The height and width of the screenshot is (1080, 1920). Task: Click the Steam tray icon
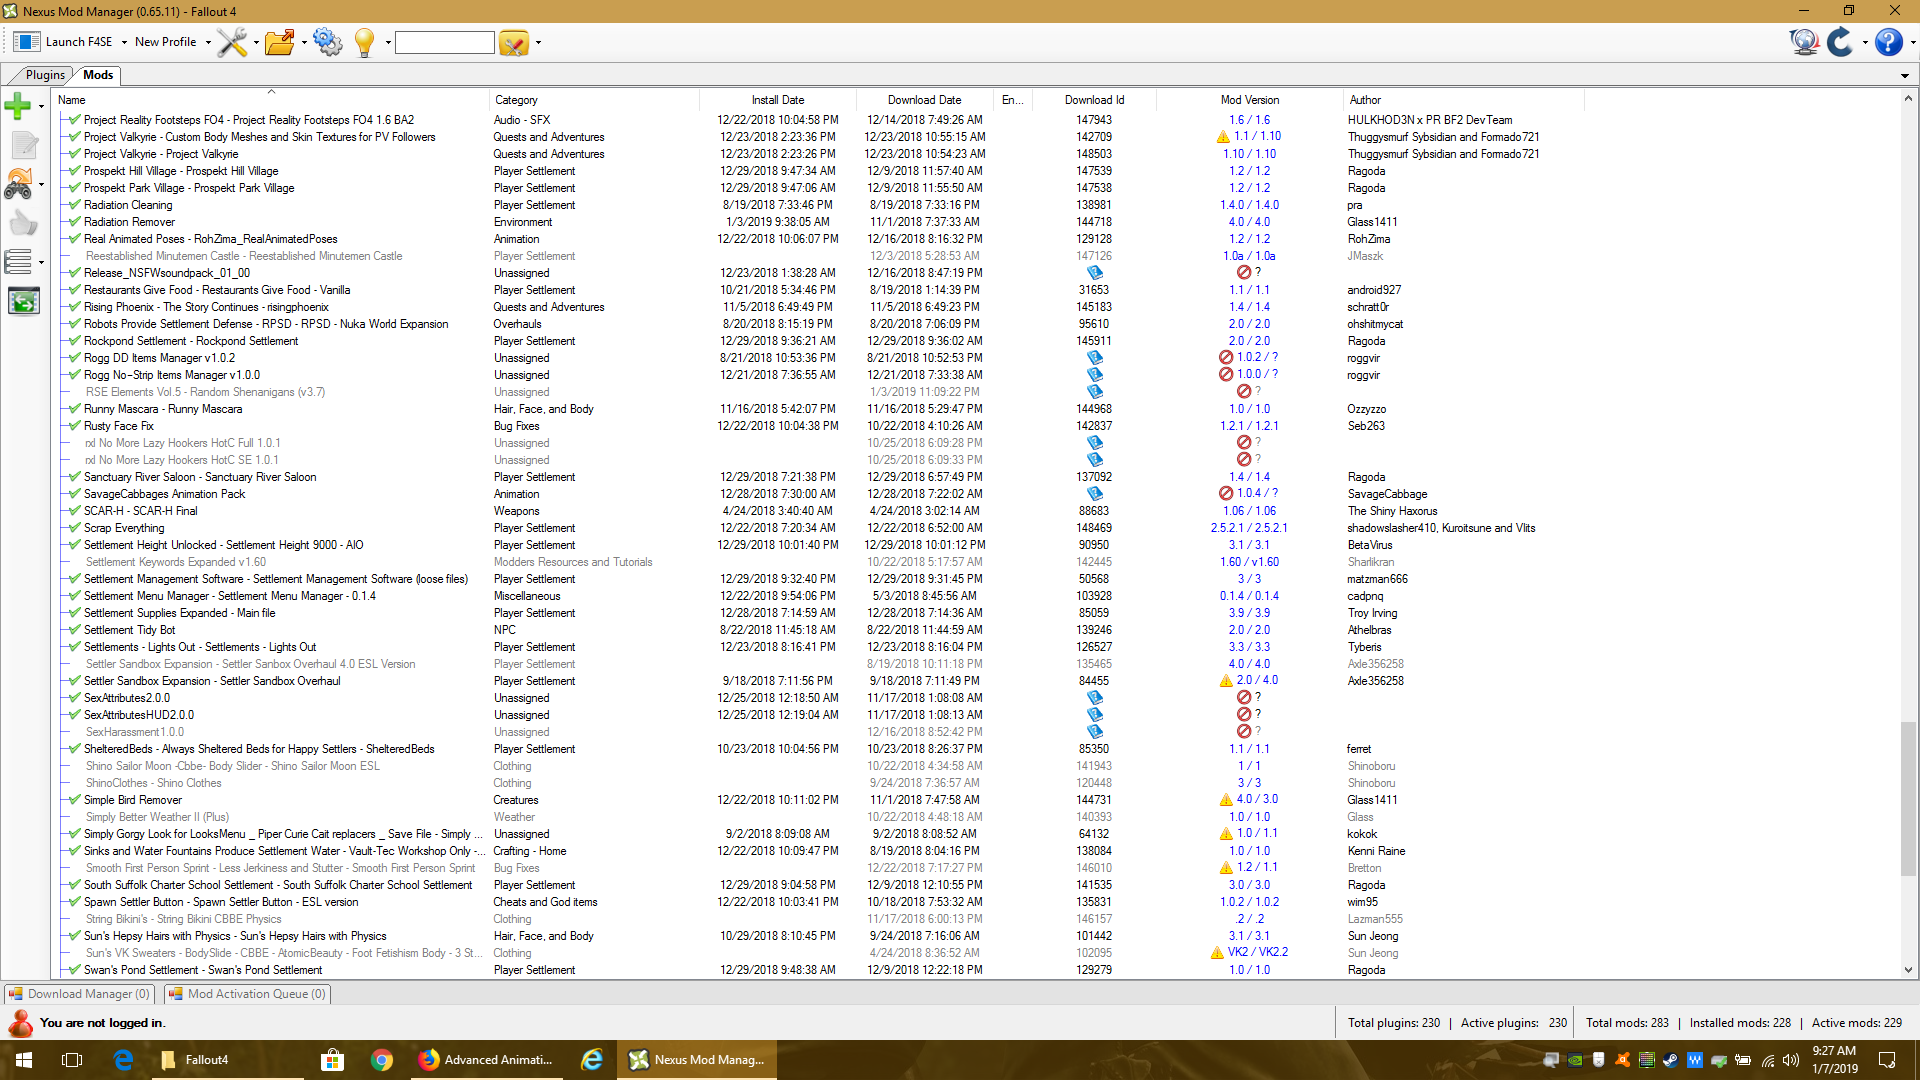(x=1671, y=1060)
